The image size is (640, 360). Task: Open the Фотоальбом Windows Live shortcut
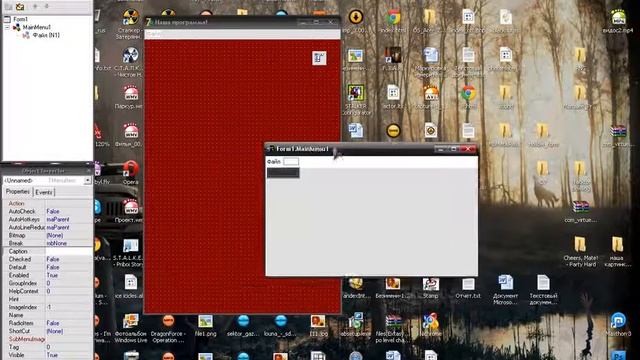point(131,328)
